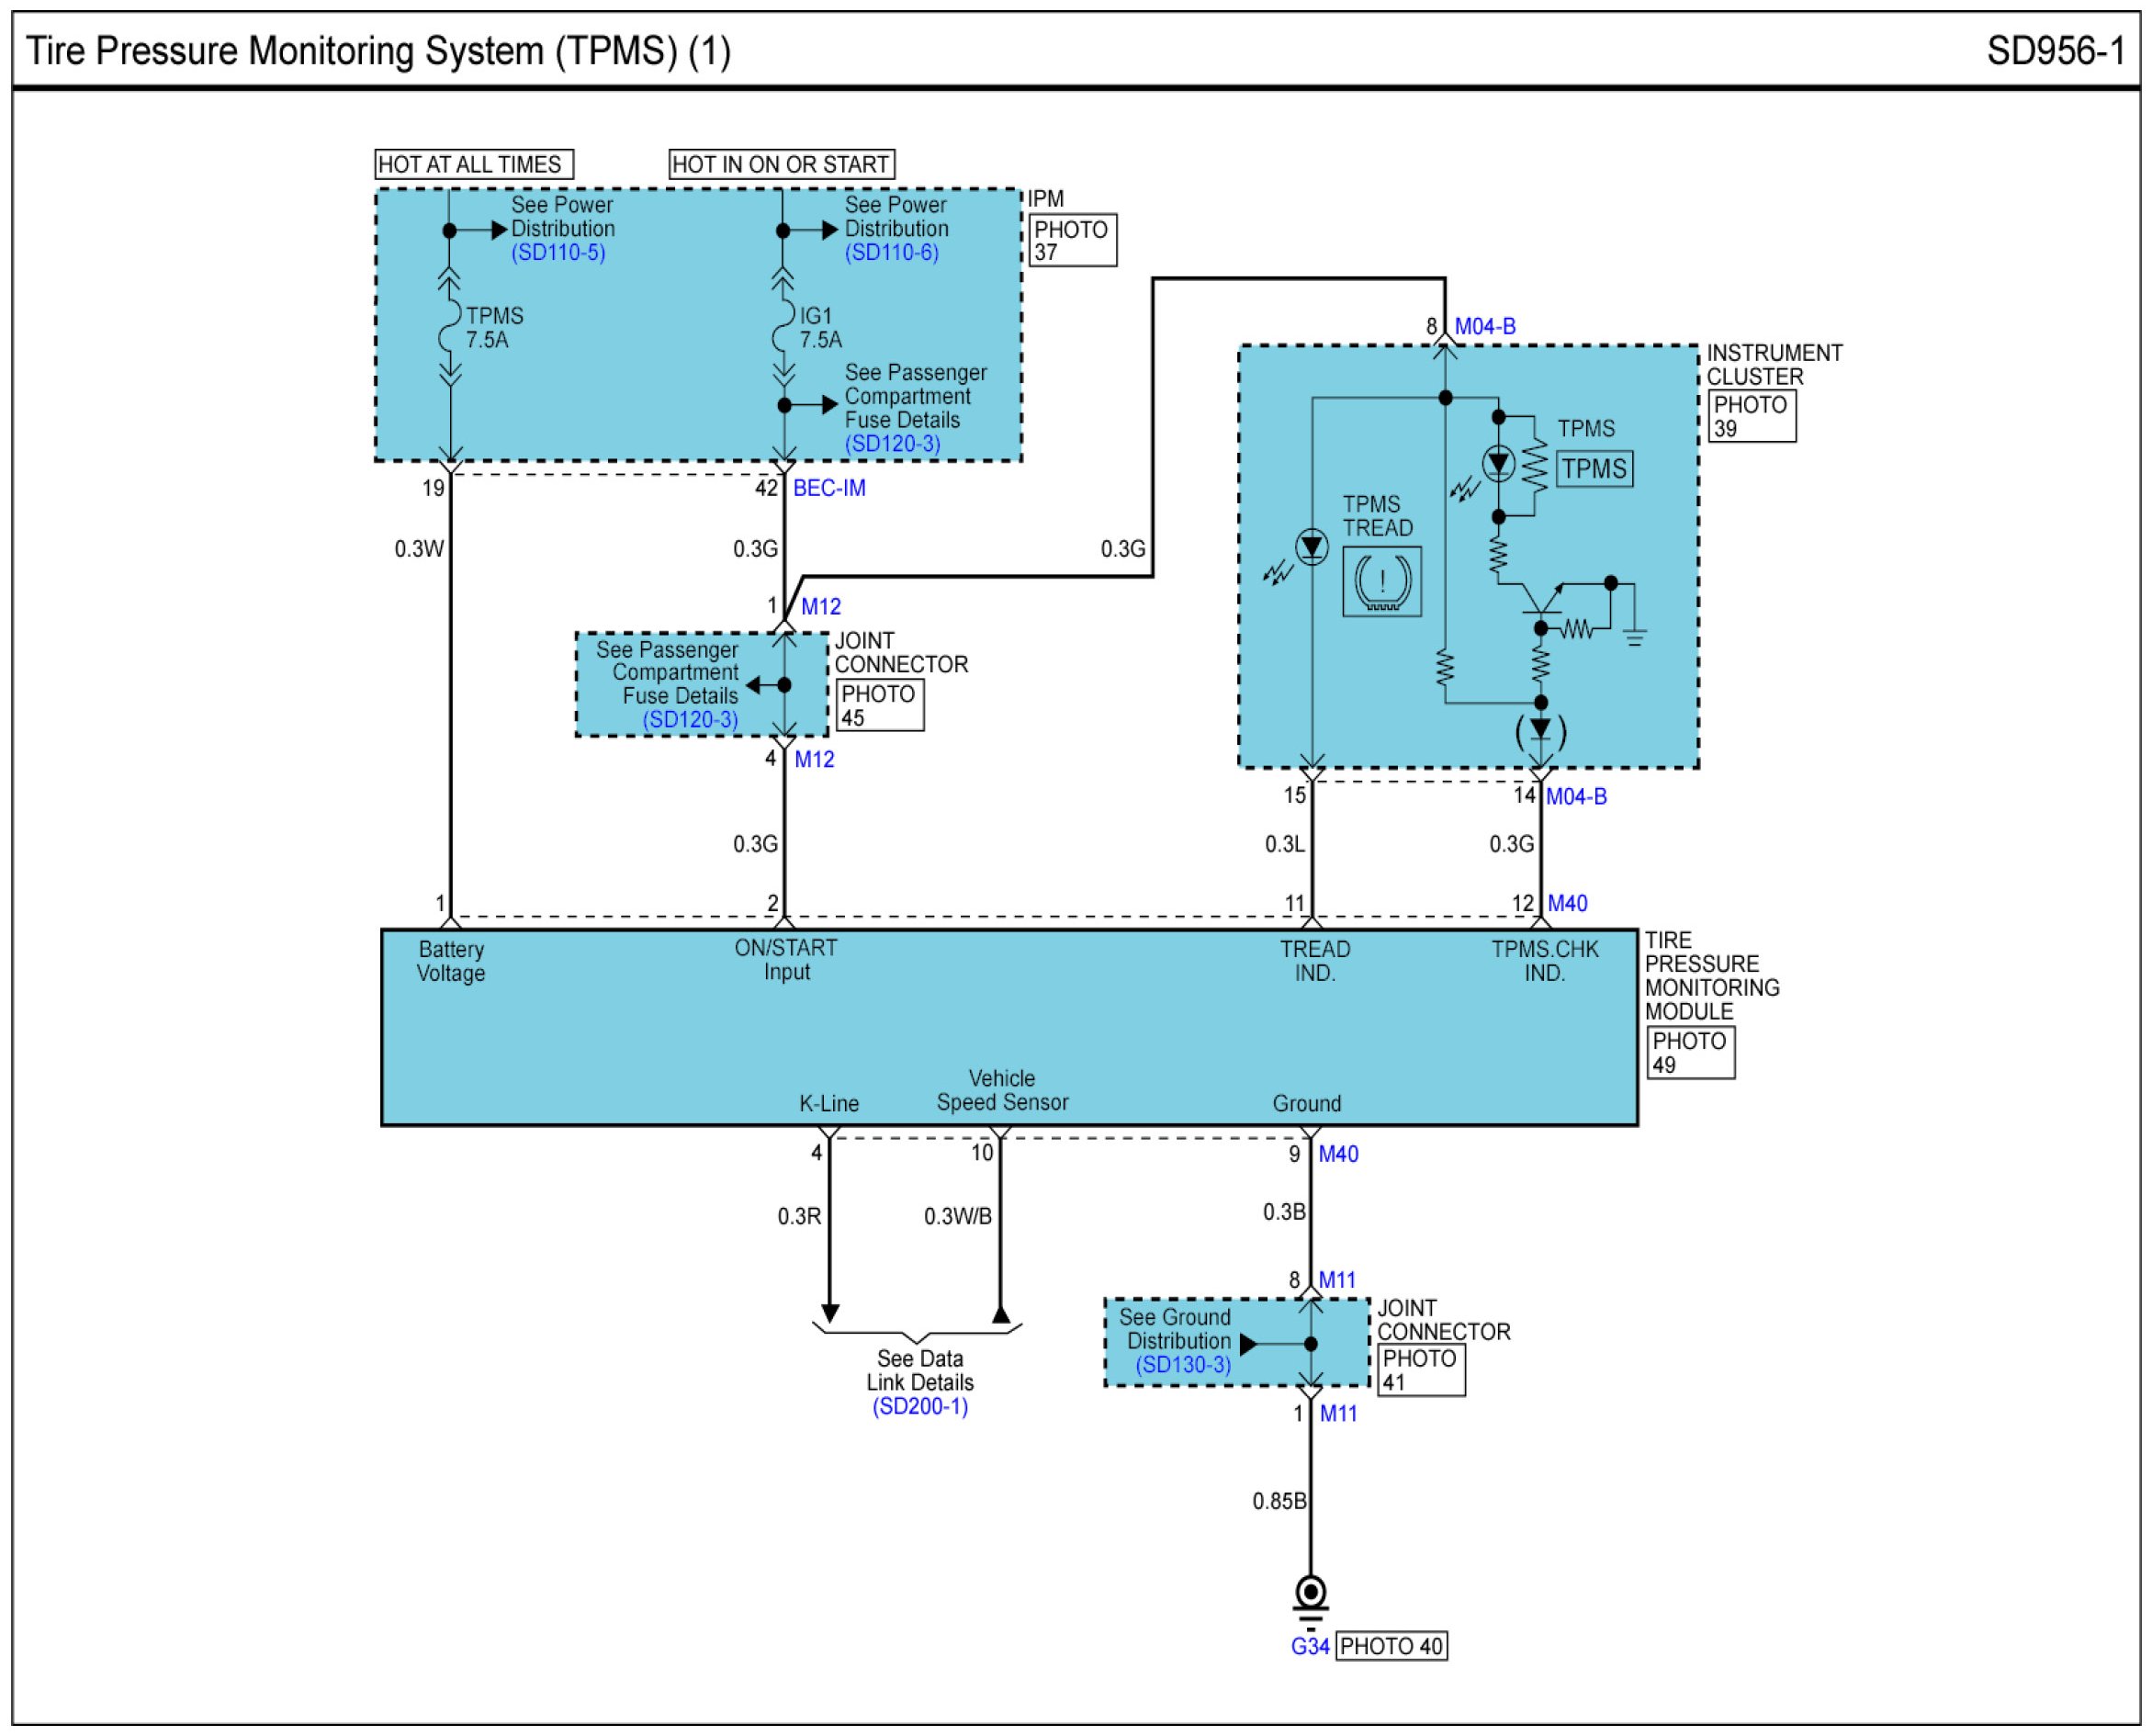Open the PHOTO 39 box for Instrument Cluster
Image resolution: width=2152 pixels, height=1736 pixels.
[x=1753, y=416]
